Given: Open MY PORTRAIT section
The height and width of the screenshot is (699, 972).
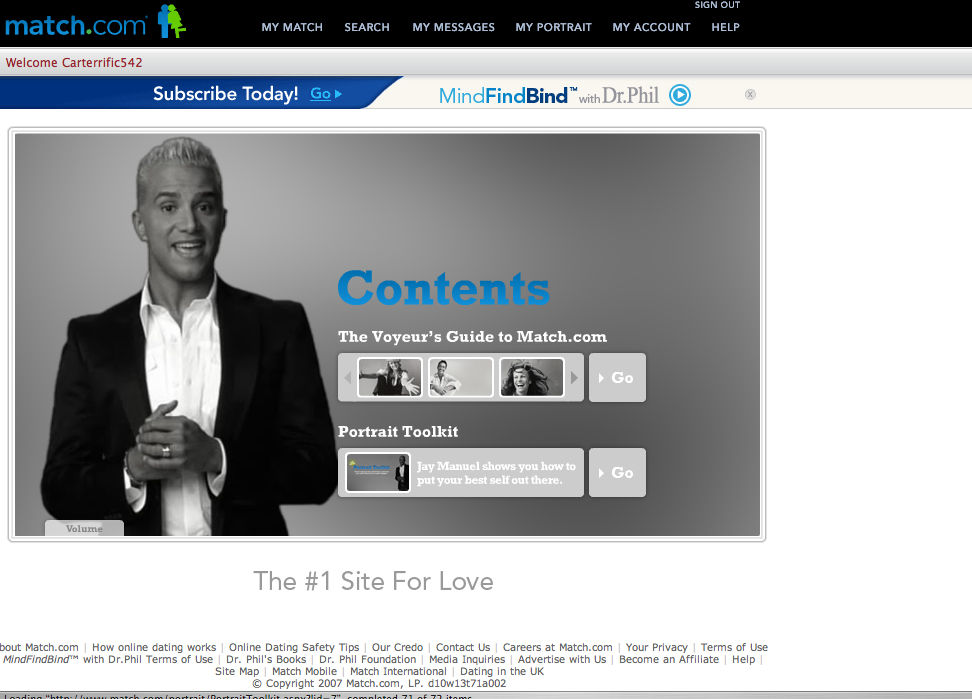Looking at the screenshot, I should [553, 27].
